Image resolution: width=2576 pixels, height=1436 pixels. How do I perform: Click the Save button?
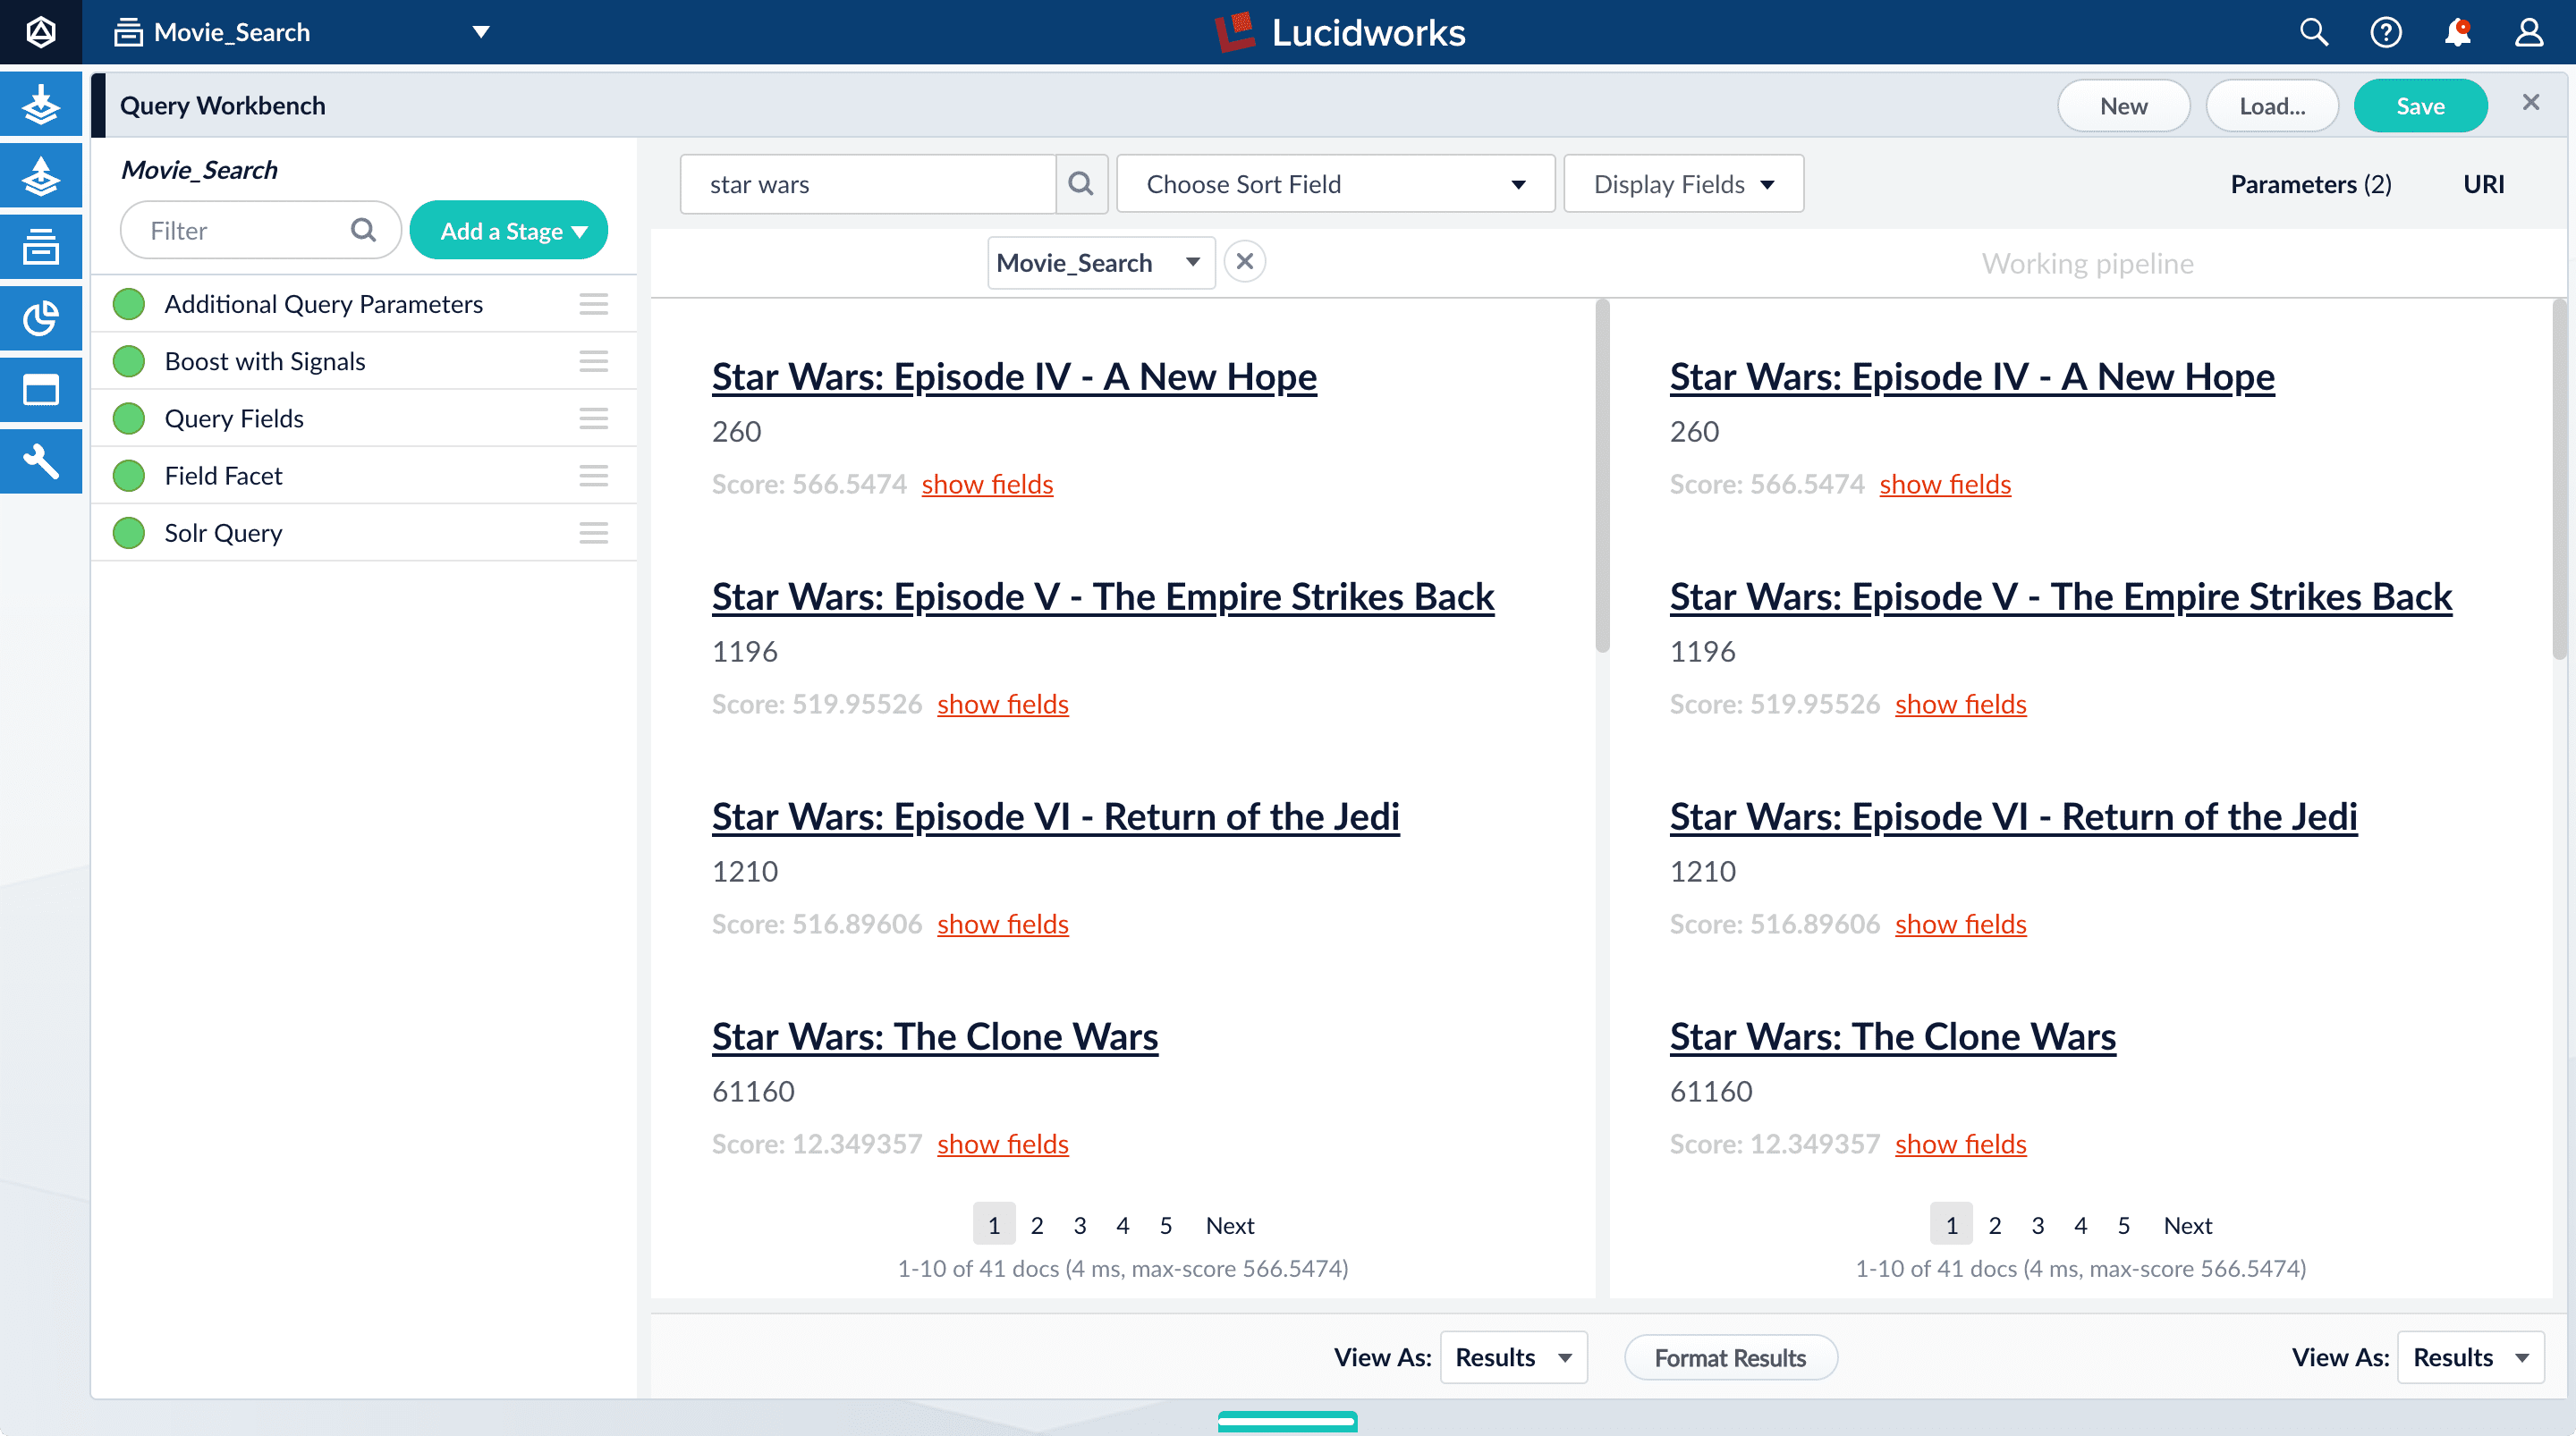pos(2420,106)
